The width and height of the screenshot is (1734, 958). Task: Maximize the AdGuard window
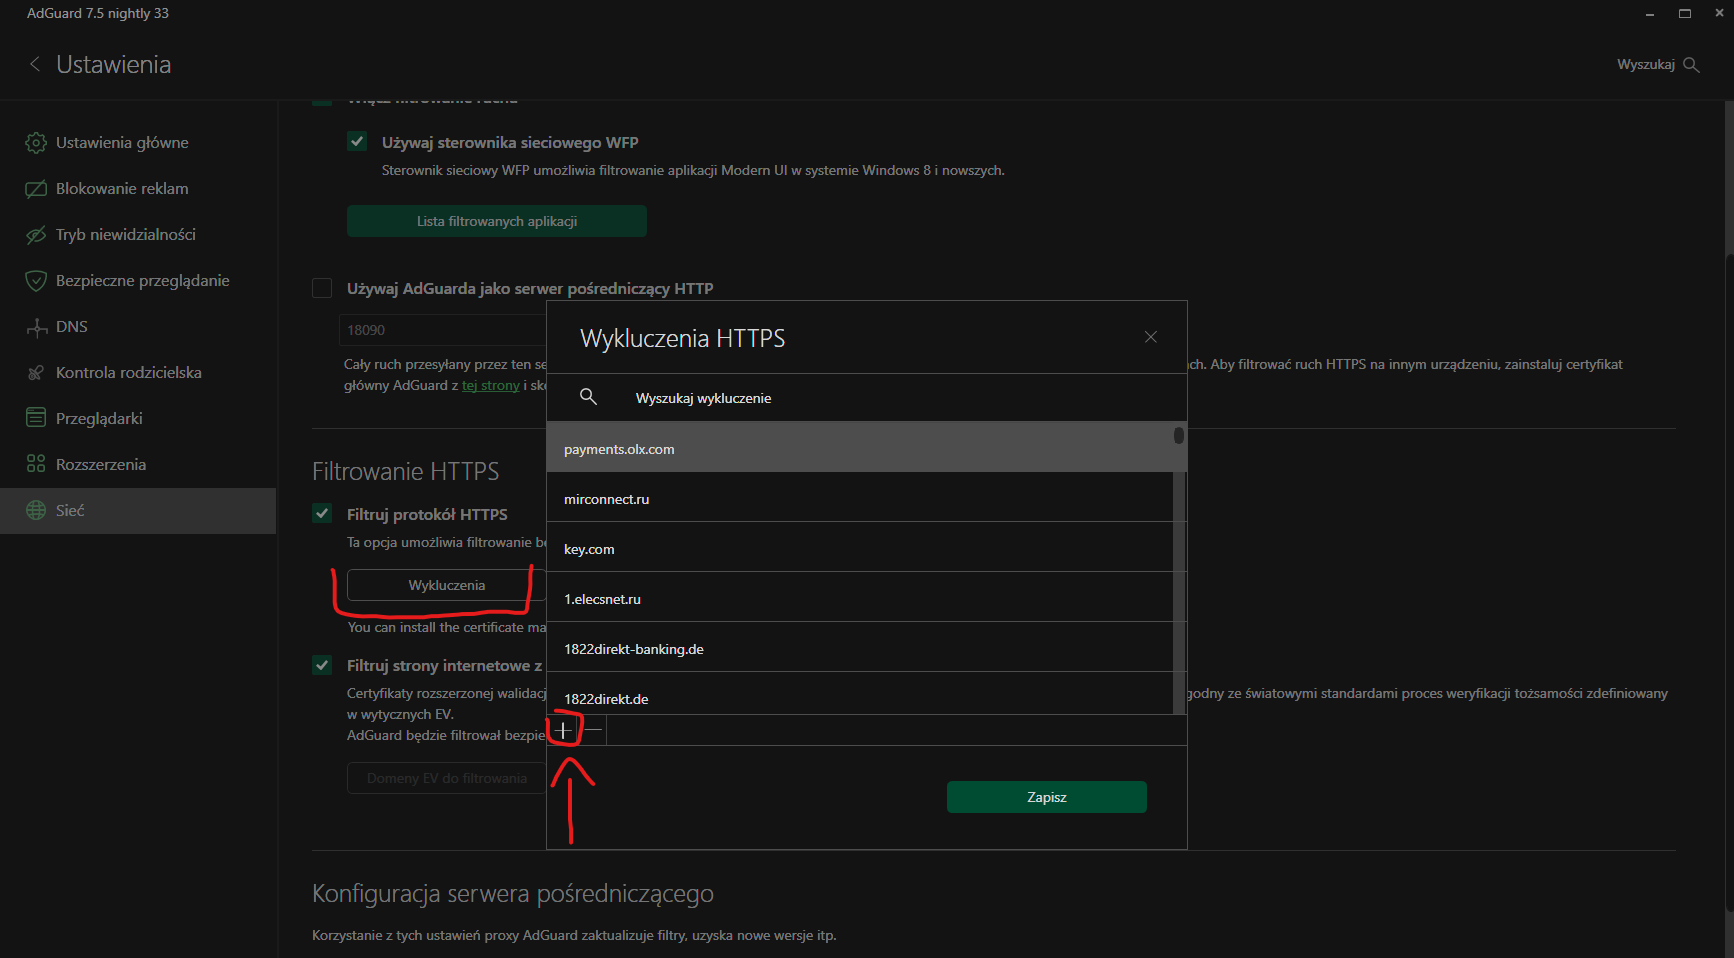click(x=1685, y=14)
